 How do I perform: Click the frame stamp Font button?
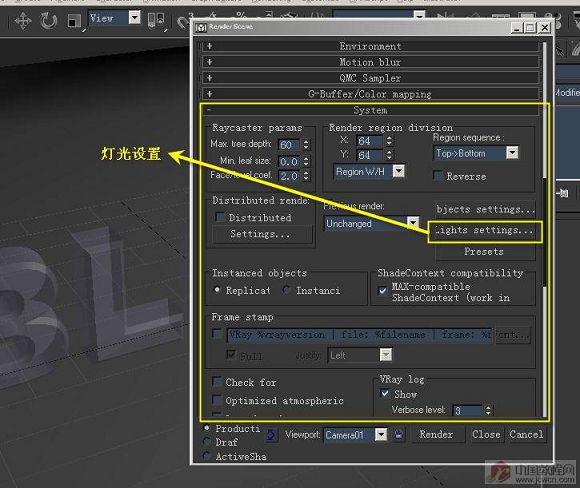tap(513, 335)
